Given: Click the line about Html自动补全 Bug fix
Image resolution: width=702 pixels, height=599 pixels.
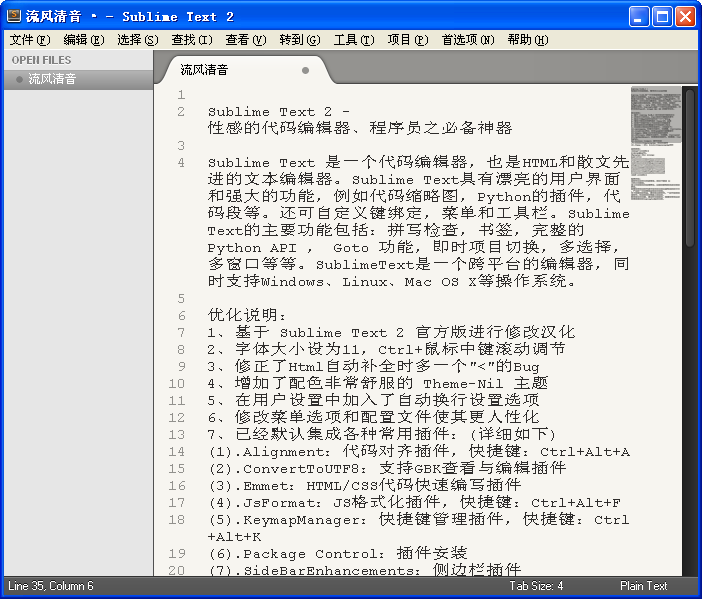Looking at the screenshot, I should click(373, 366).
